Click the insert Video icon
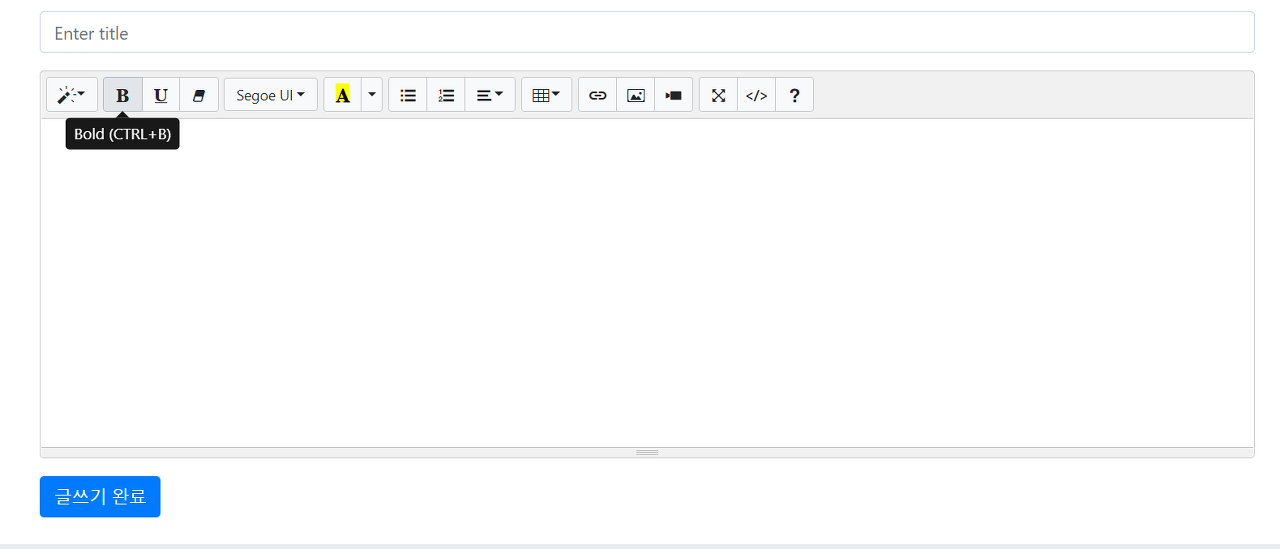Screen dimensions: 1280x549 coord(674,95)
